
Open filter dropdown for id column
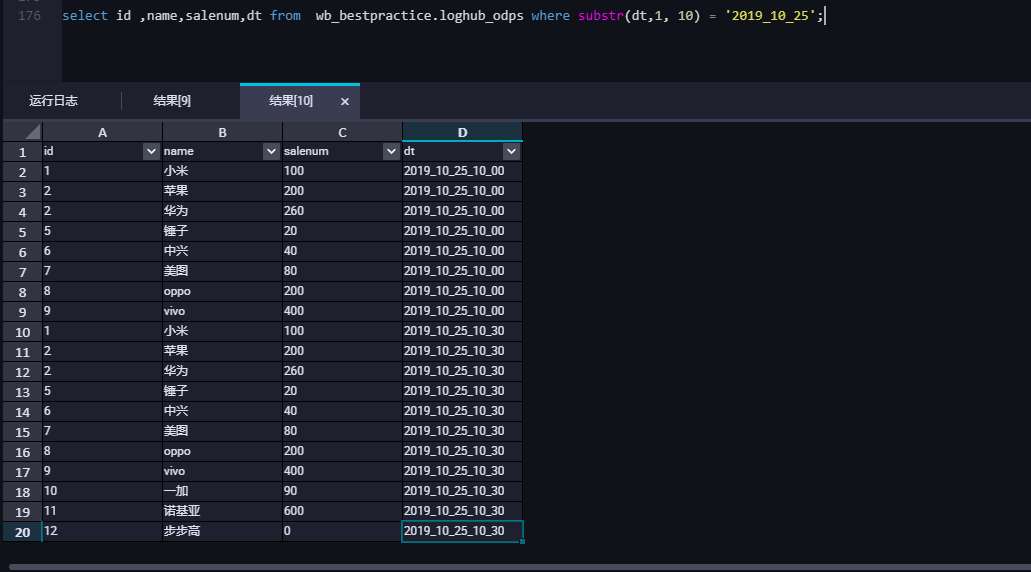pyautogui.click(x=151, y=151)
